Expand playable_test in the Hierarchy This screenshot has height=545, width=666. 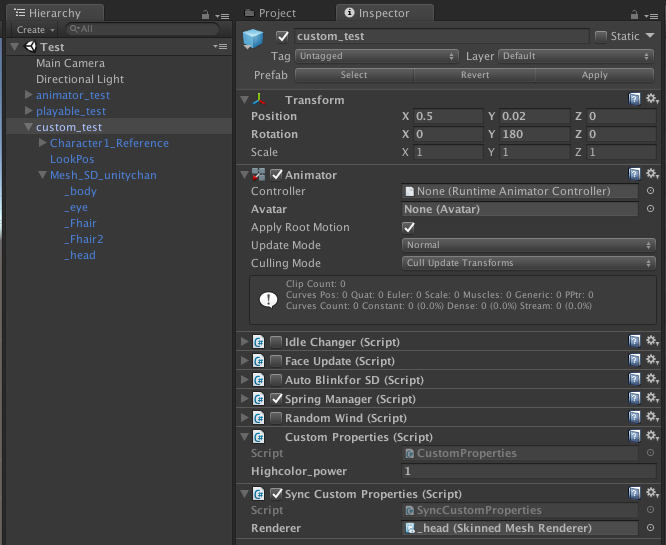tap(28, 110)
